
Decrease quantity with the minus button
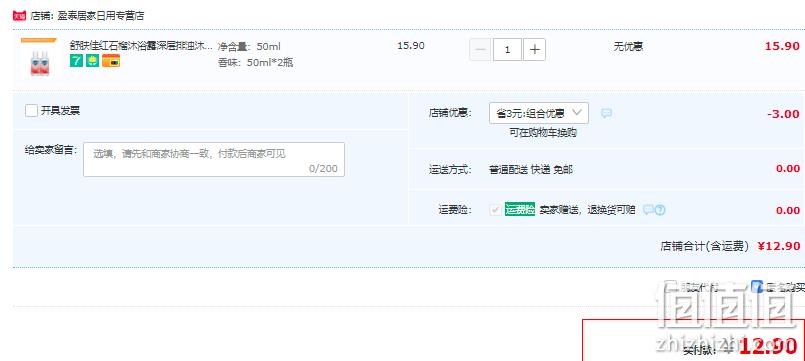click(x=481, y=50)
